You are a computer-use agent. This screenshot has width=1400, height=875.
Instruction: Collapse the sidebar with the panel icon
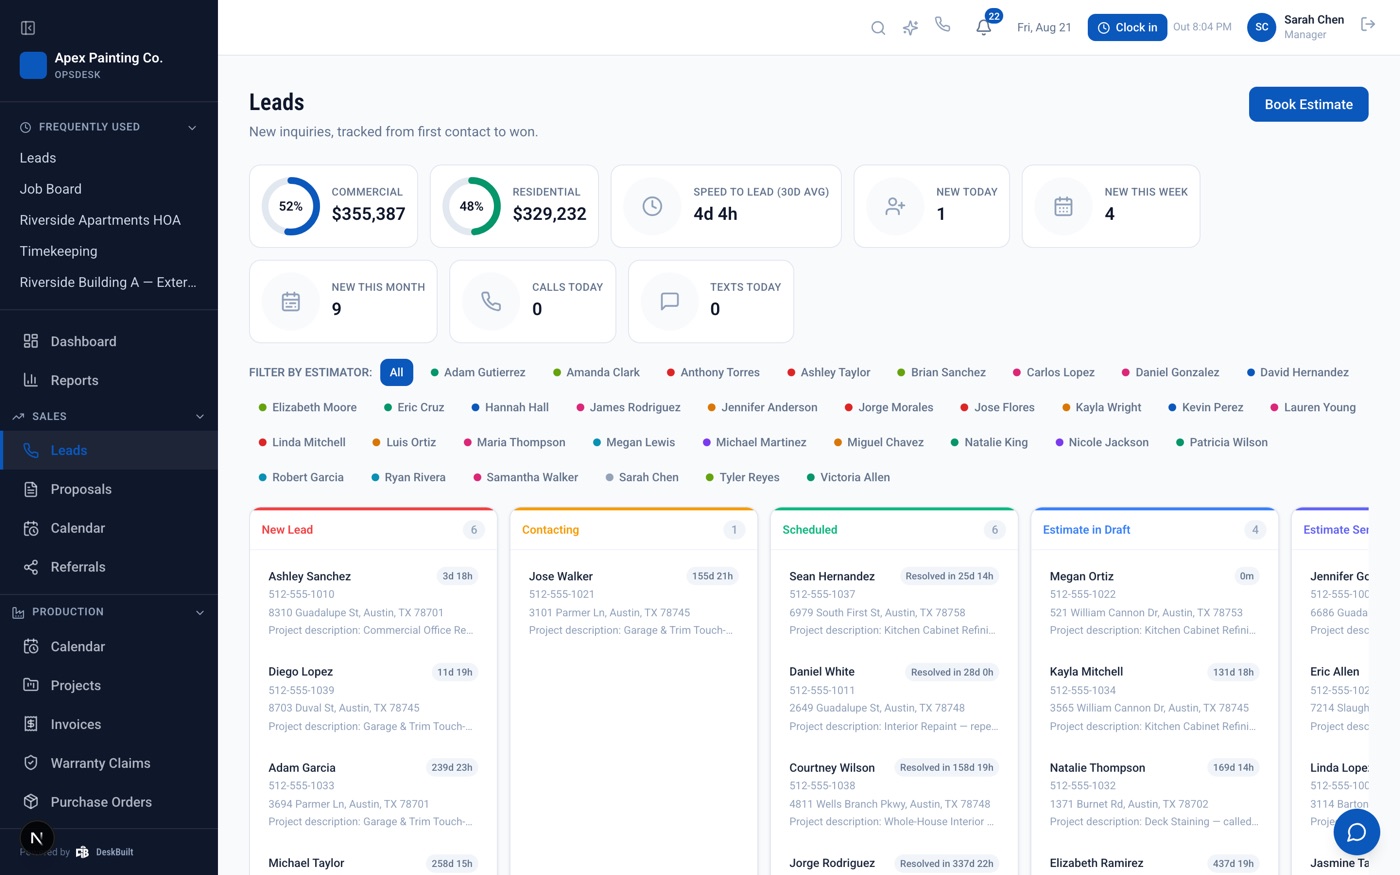coord(28,28)
